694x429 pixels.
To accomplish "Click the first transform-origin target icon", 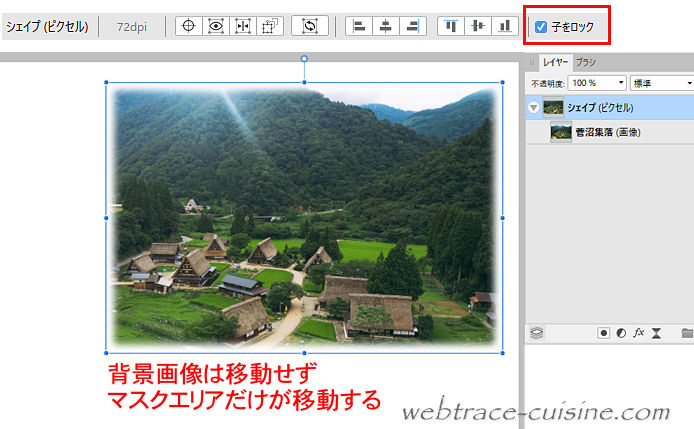I will click(x=188, y=26).
